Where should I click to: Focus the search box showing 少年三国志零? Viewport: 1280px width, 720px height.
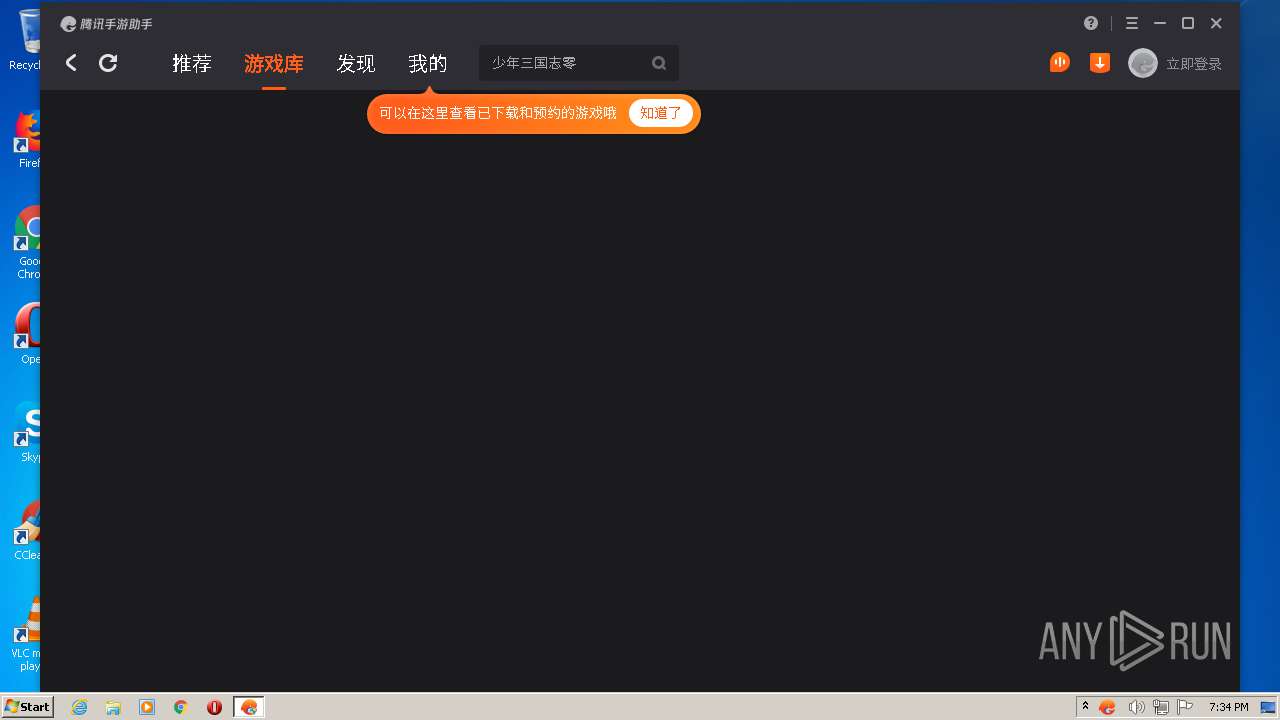click(x=579, y=63)
